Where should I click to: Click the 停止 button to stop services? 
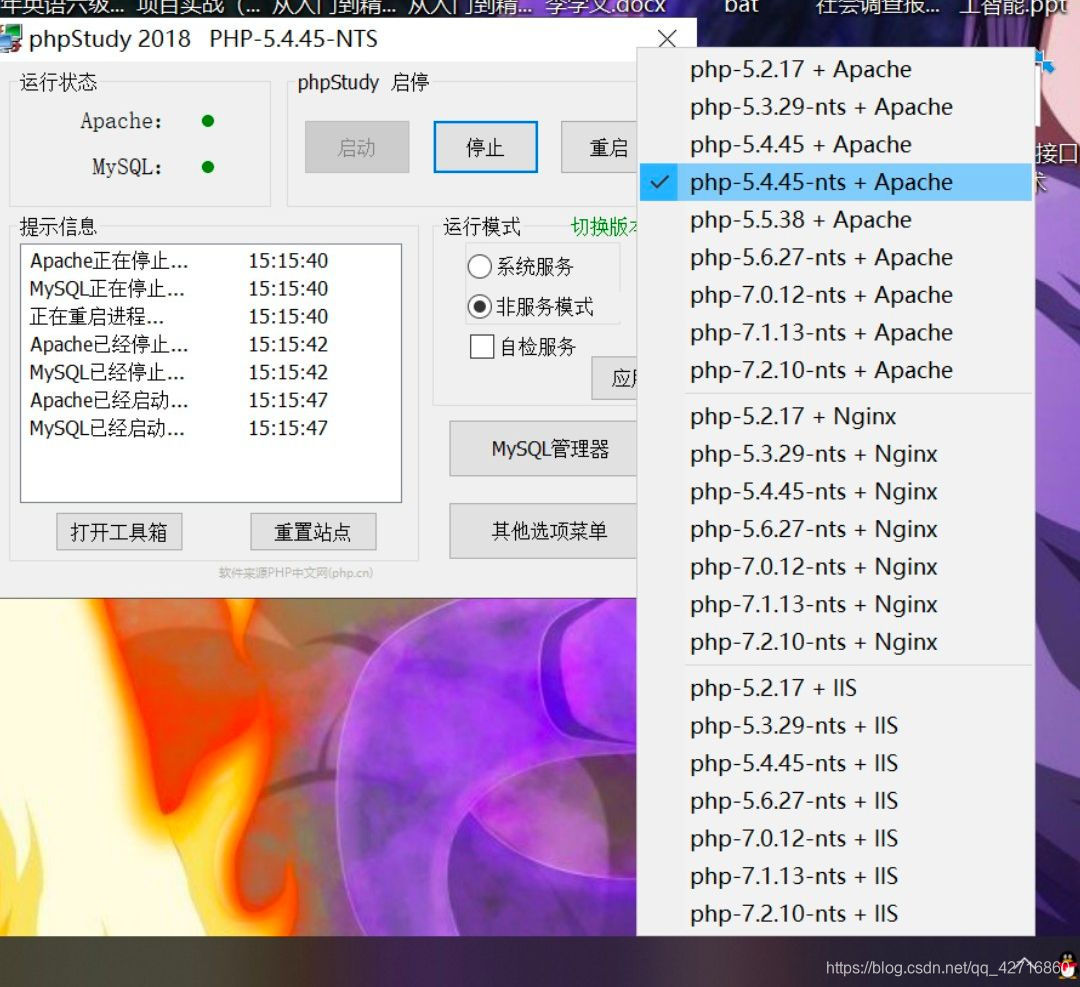click(485, 146)
